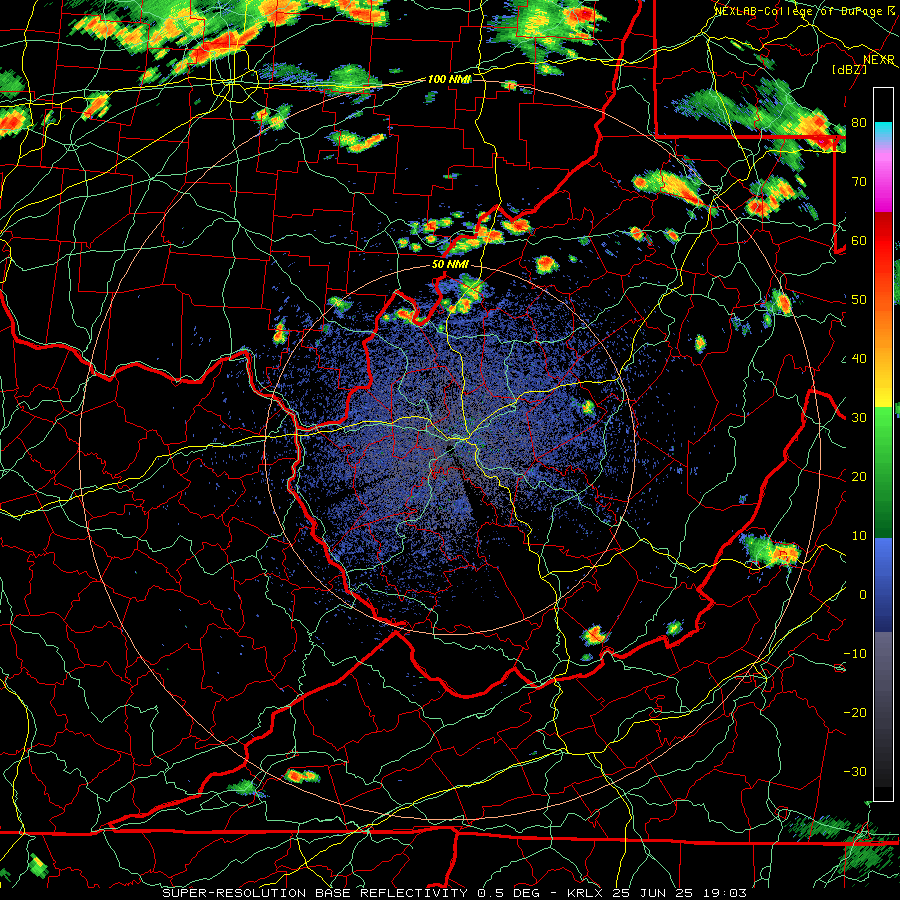Click the [dBZ] unit label
The height and width of the screenshot is (900, 900).
tap(849, 69)
